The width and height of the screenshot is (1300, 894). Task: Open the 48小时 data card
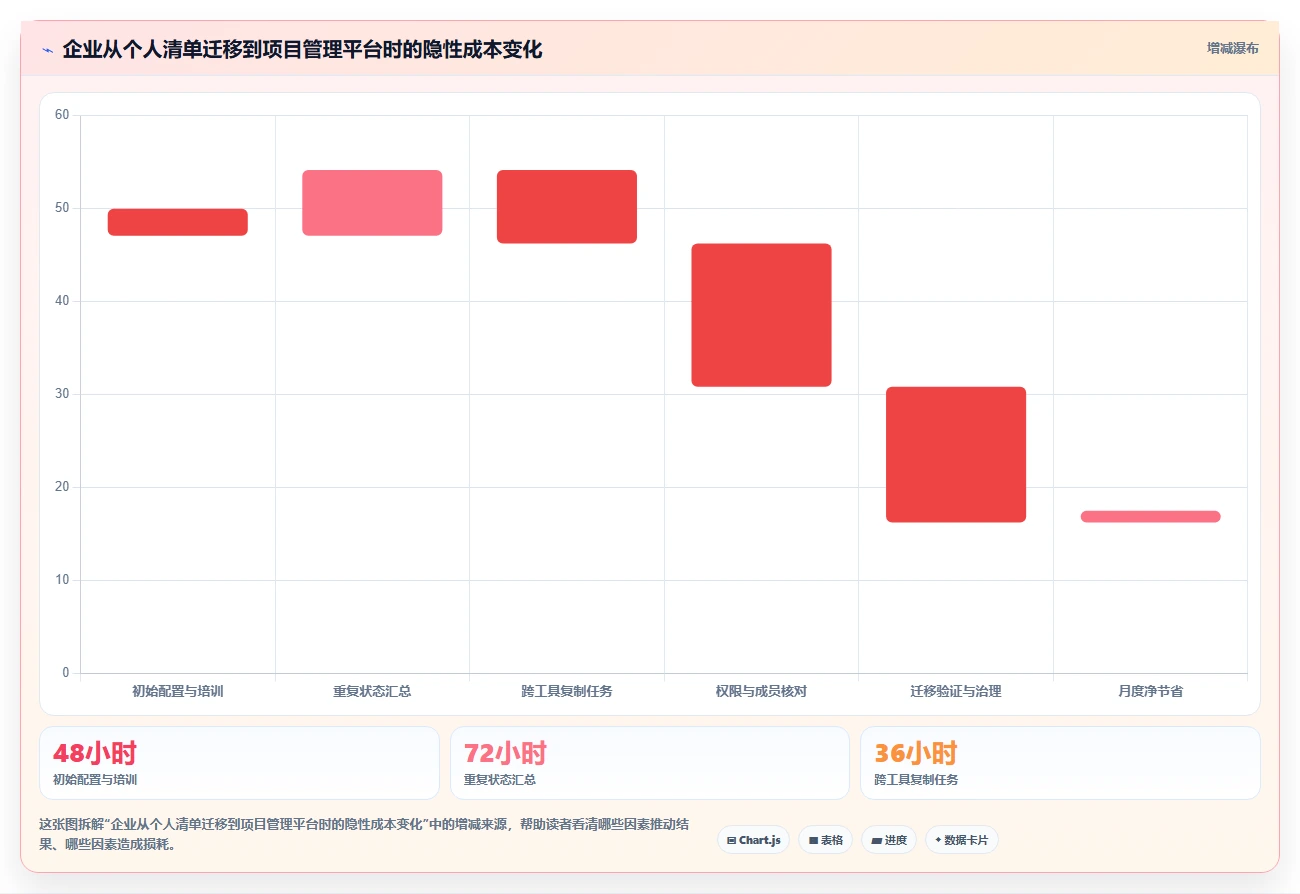(239, 763)
